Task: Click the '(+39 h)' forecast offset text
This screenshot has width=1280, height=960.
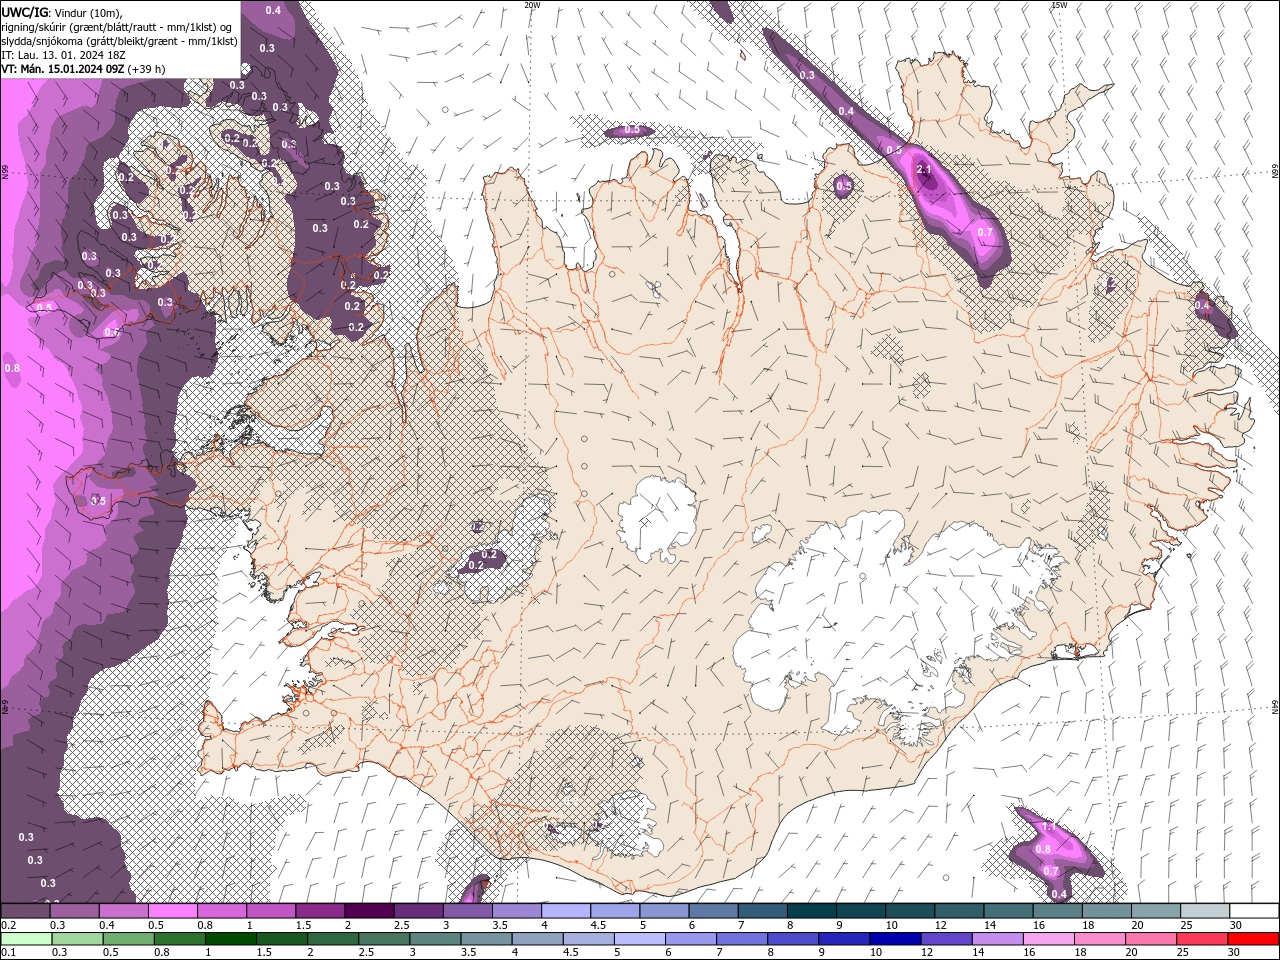Action: click(147, 69)
